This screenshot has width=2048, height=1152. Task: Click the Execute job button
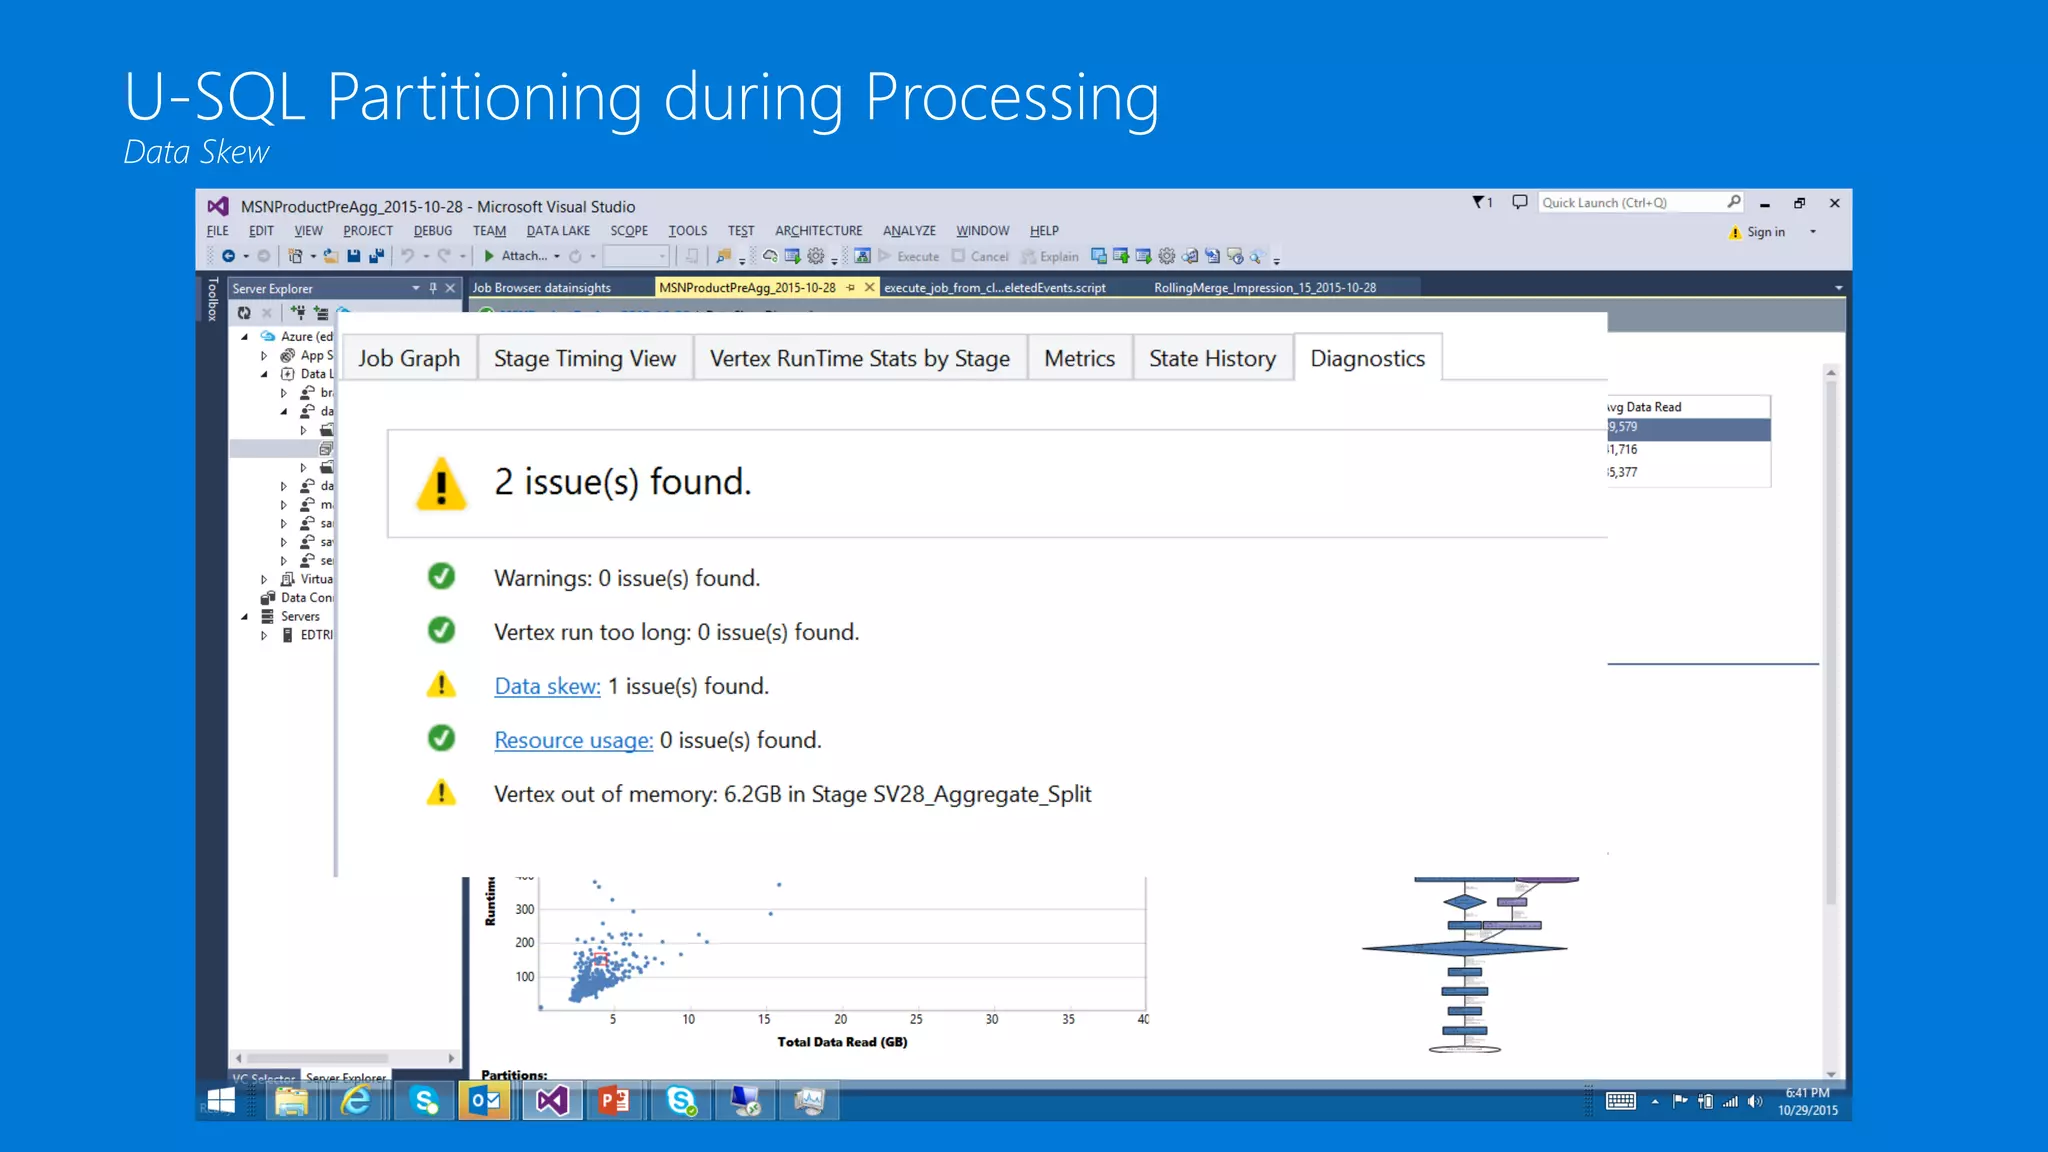click(909, 256)
